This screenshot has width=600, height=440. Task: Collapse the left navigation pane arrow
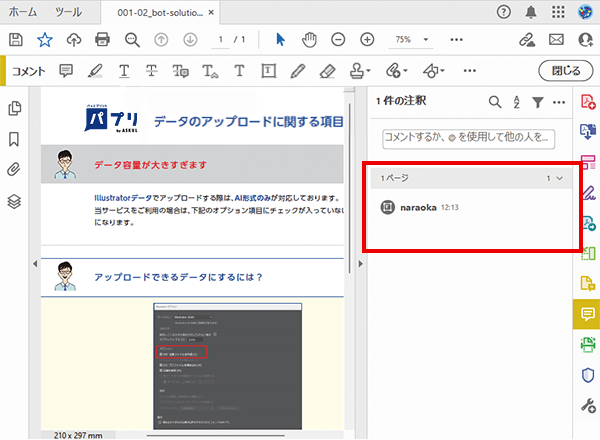35,264
